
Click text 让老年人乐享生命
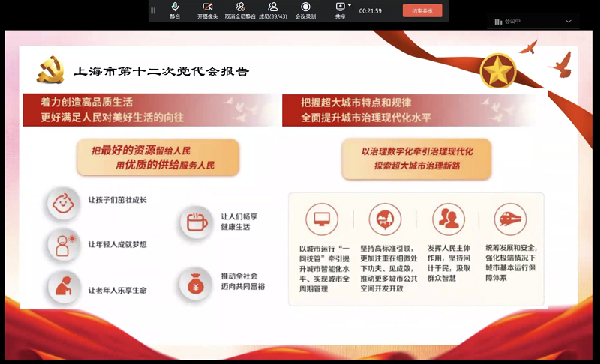click(117, 291)
